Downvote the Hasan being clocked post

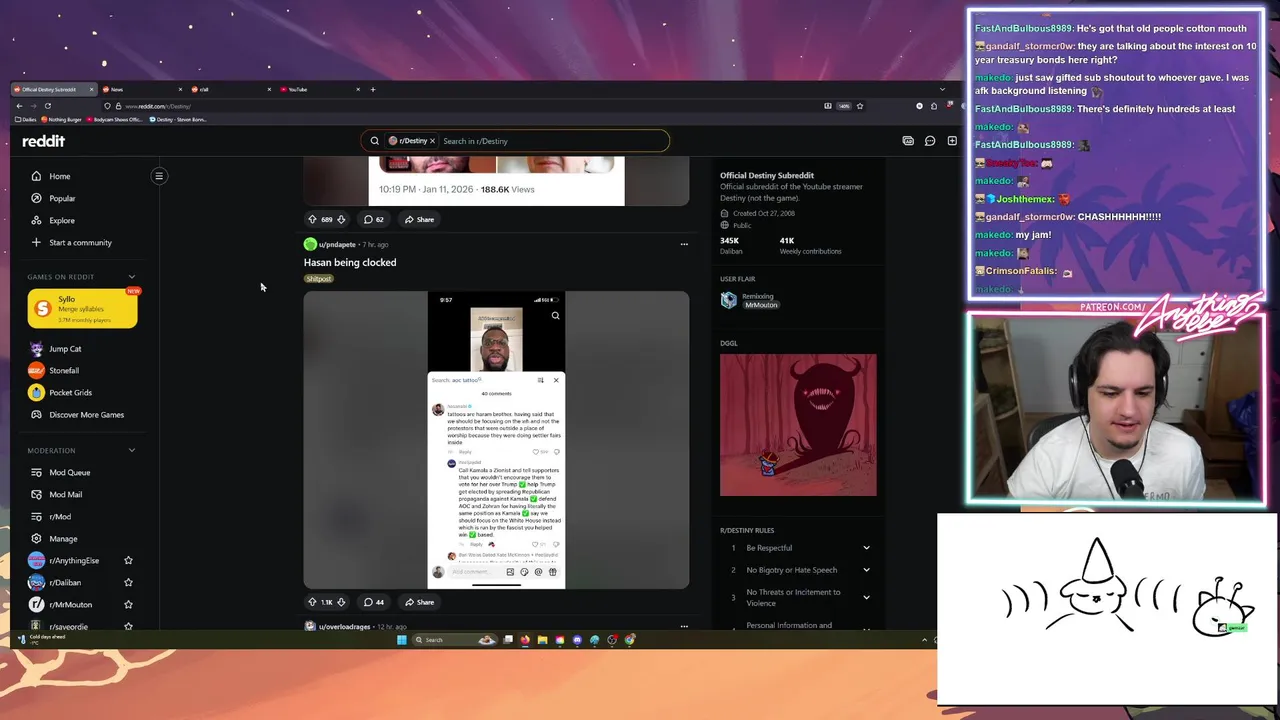341,602
